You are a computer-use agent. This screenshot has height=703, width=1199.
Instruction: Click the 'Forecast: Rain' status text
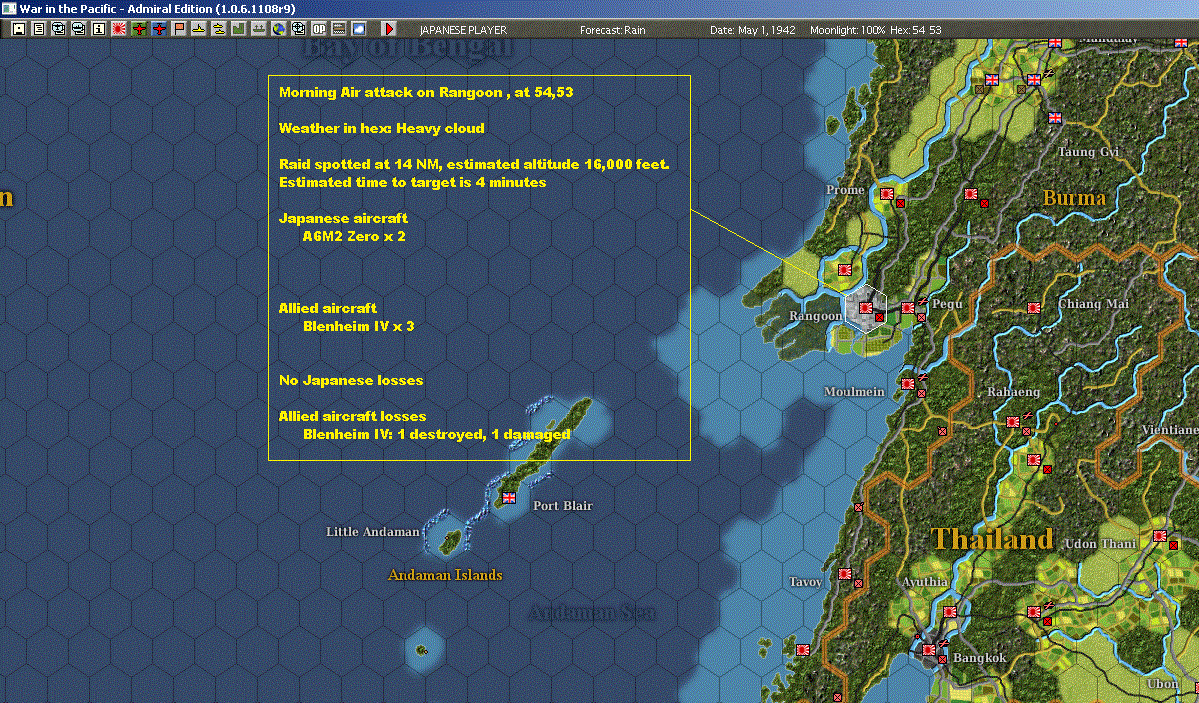pyautogui.click(x=612, y=30)
